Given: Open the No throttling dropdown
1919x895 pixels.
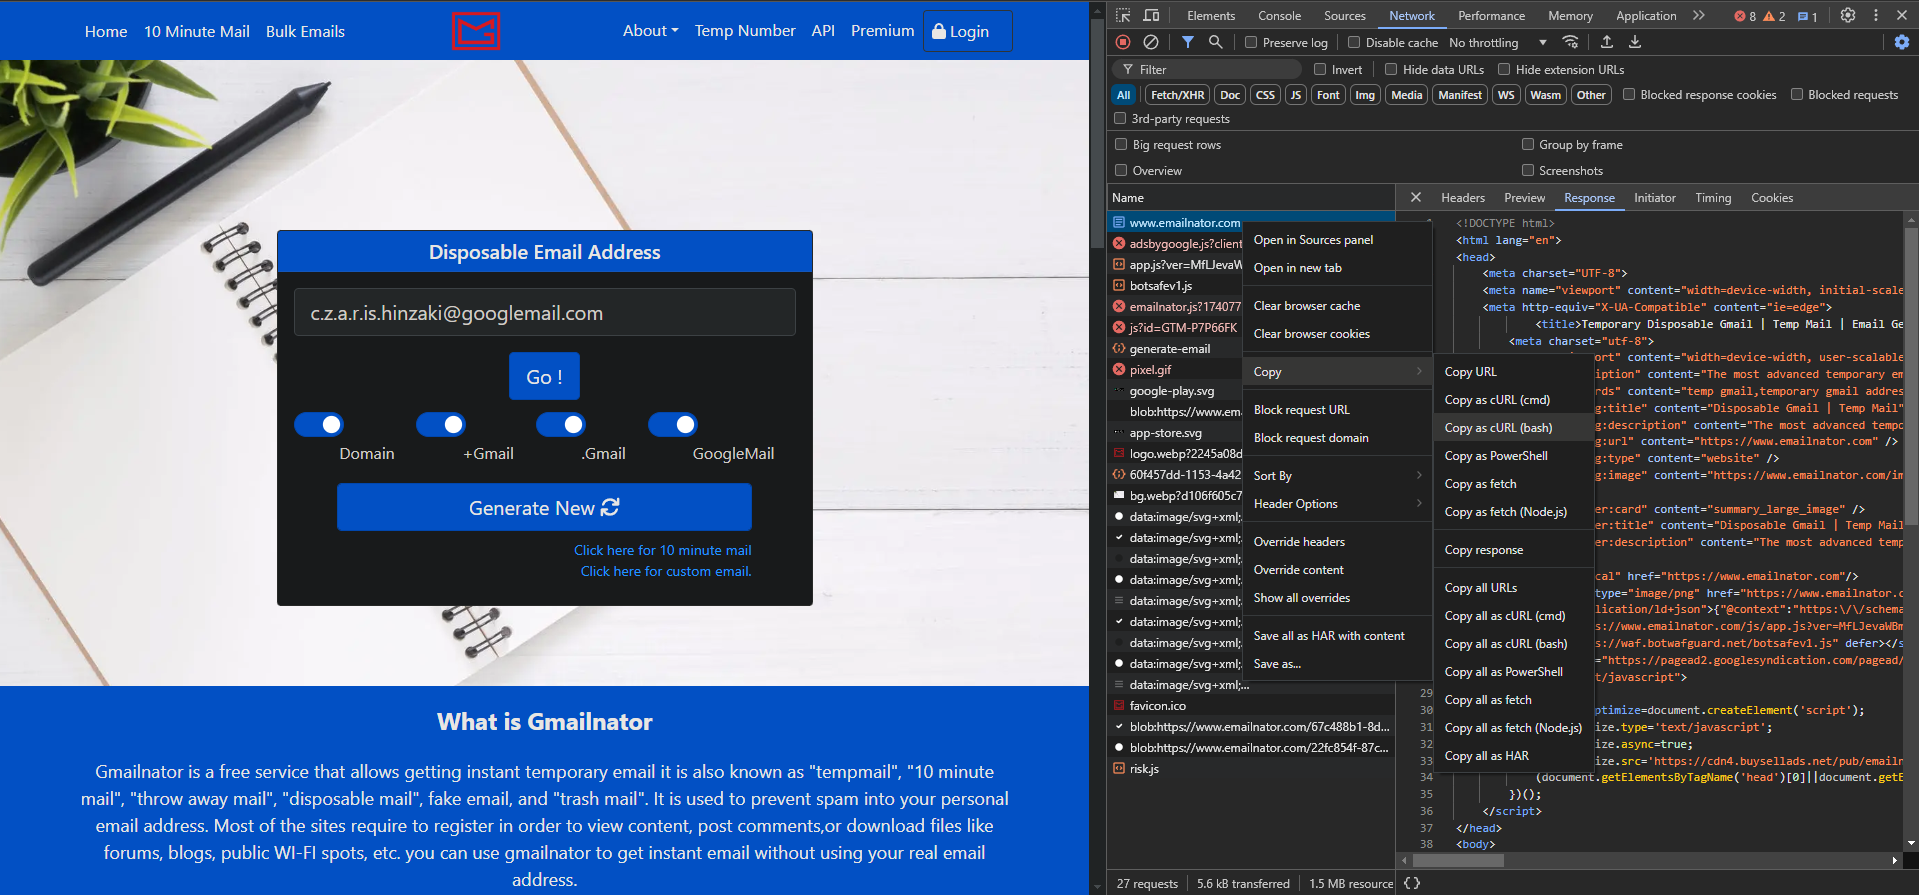Looking at the screenshot, I should (x=1497, y=42).
